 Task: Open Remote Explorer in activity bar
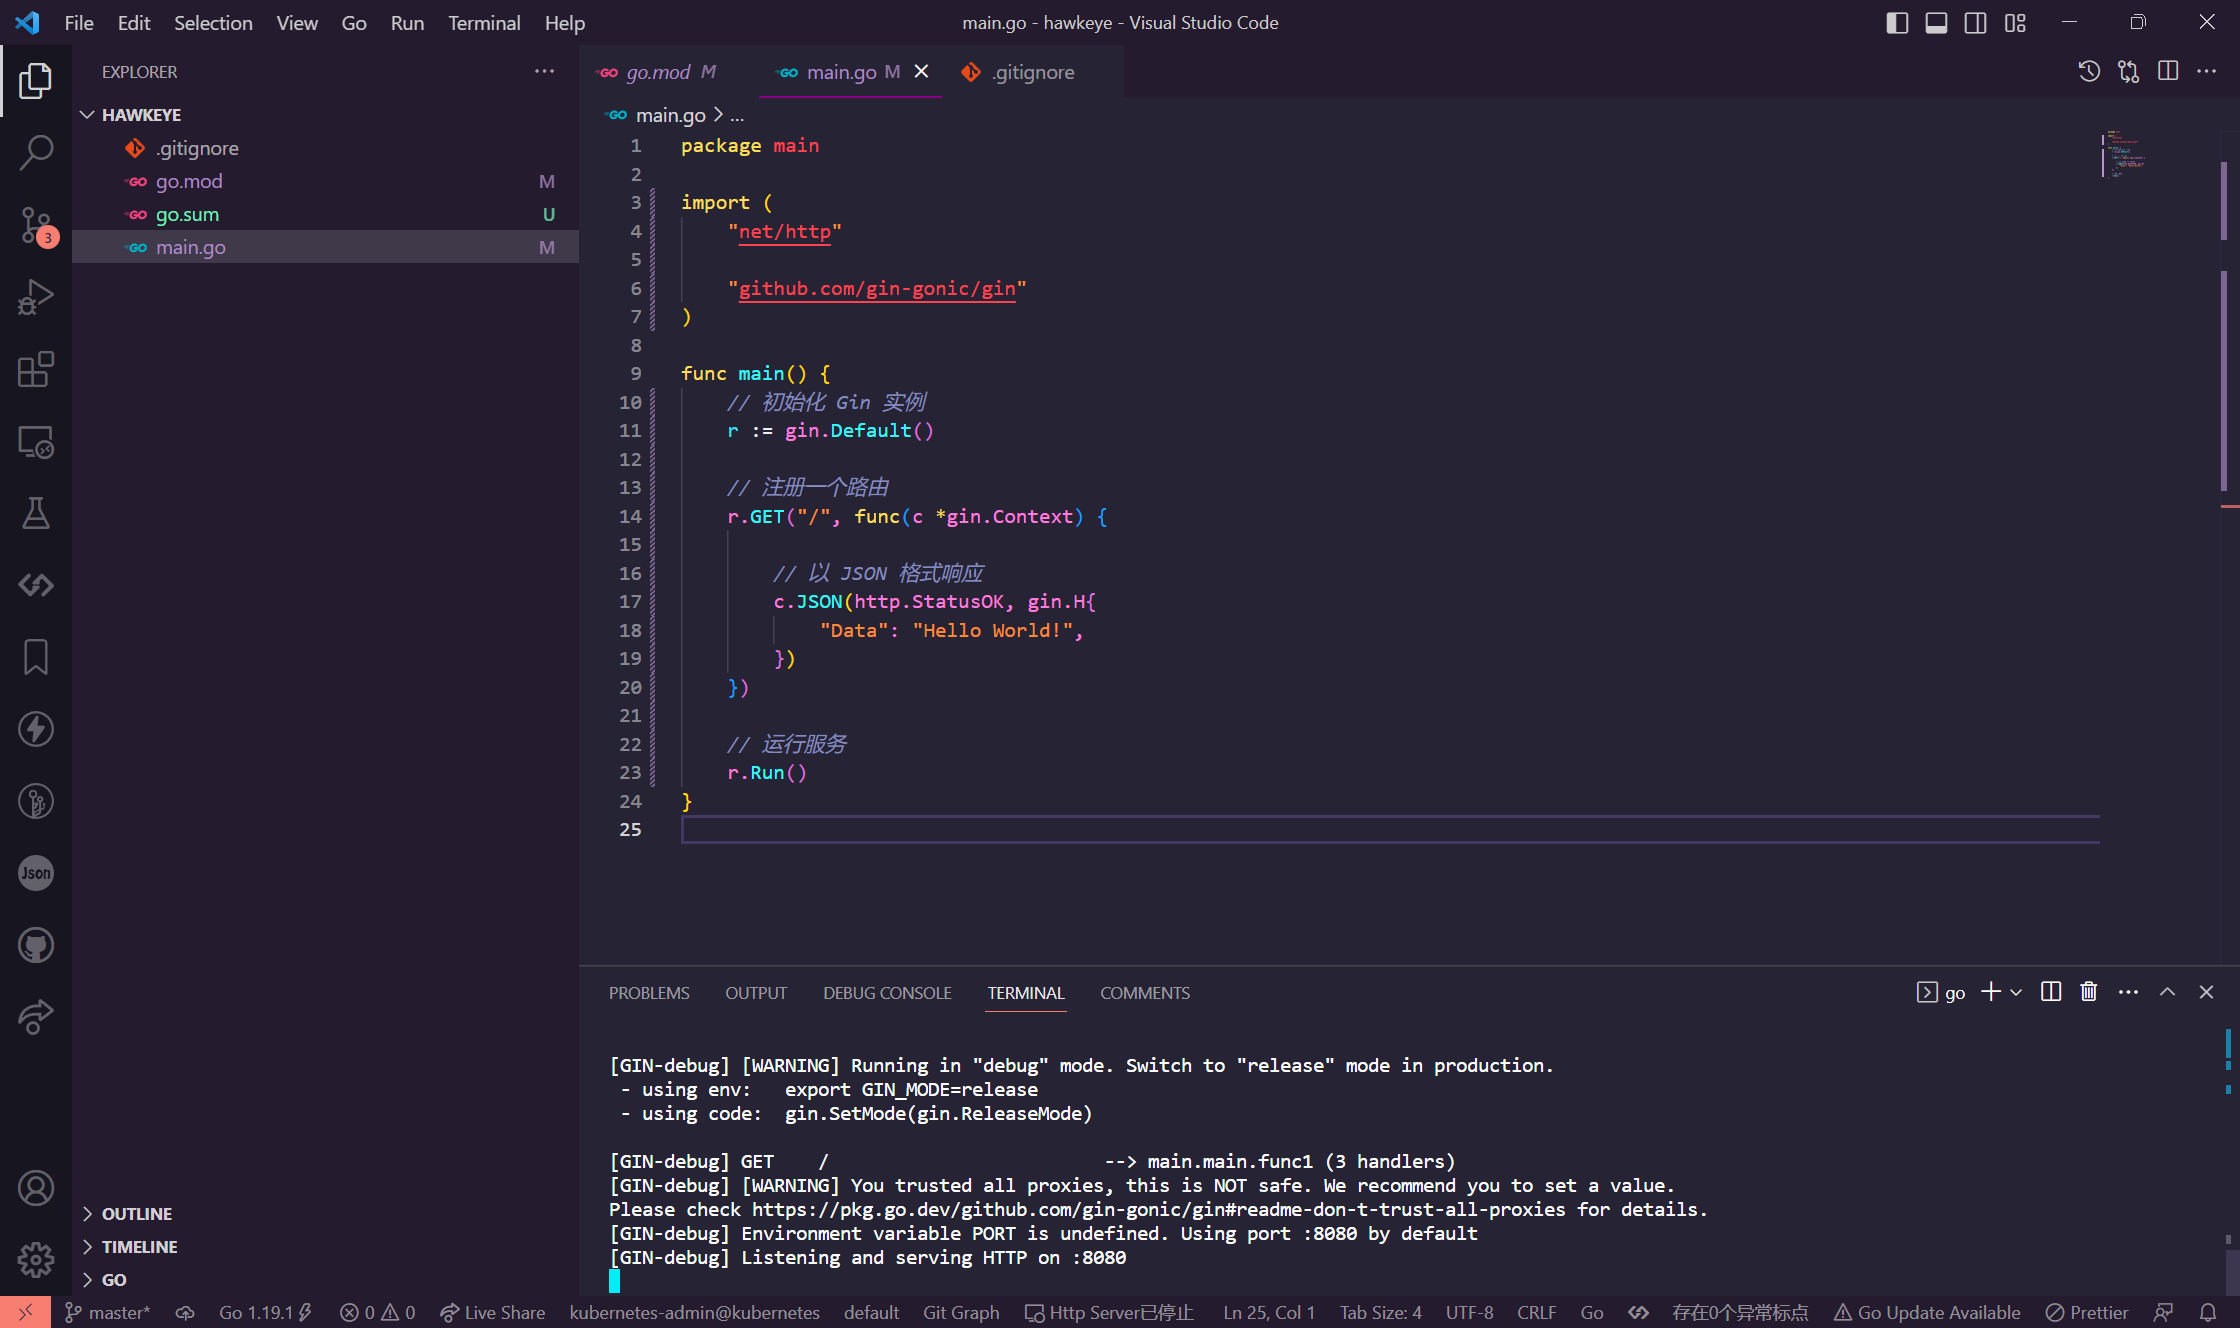coord(36,441)
